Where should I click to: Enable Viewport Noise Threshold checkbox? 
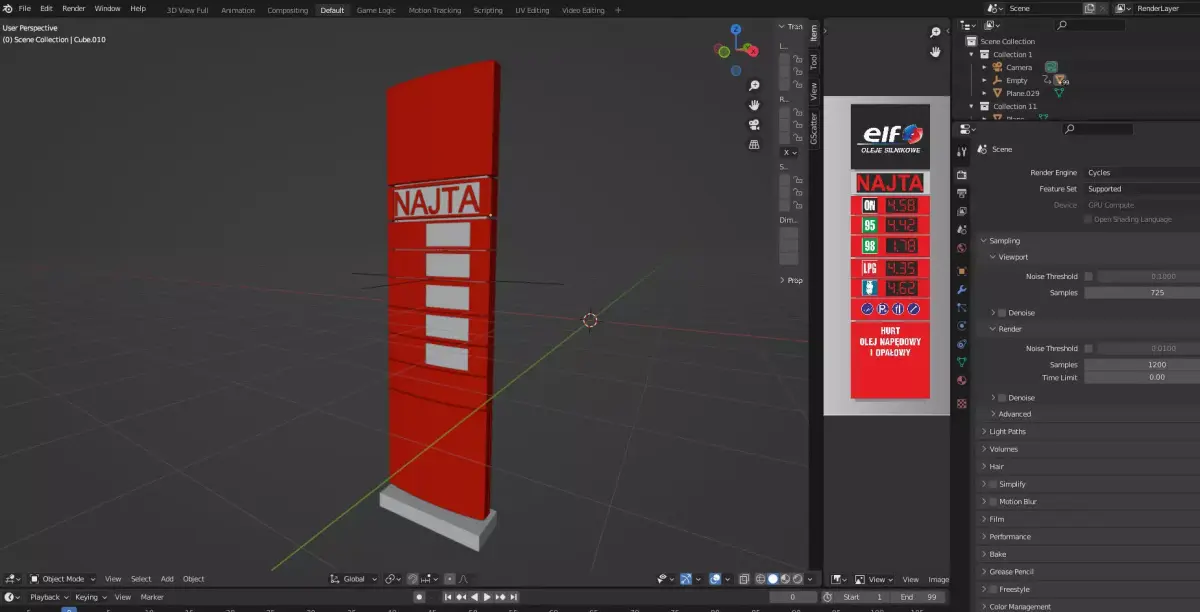[1089, 276]
